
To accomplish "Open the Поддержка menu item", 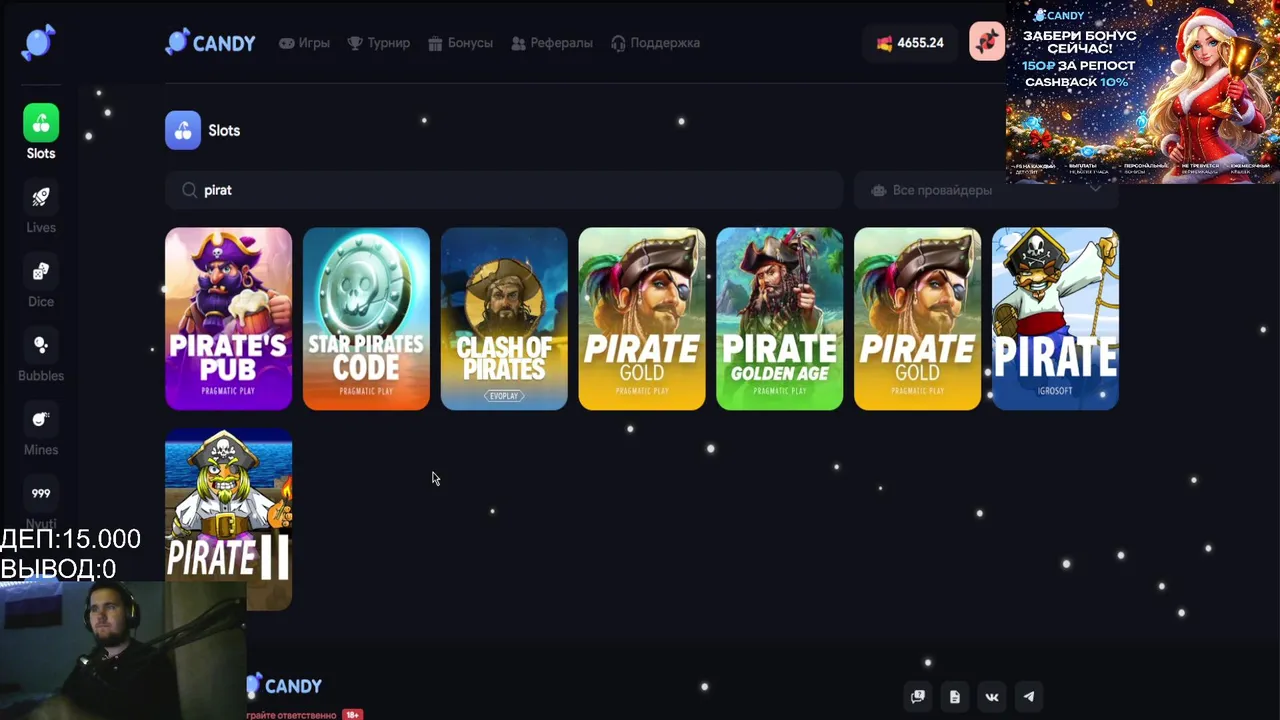I will (x=655, y=43).
